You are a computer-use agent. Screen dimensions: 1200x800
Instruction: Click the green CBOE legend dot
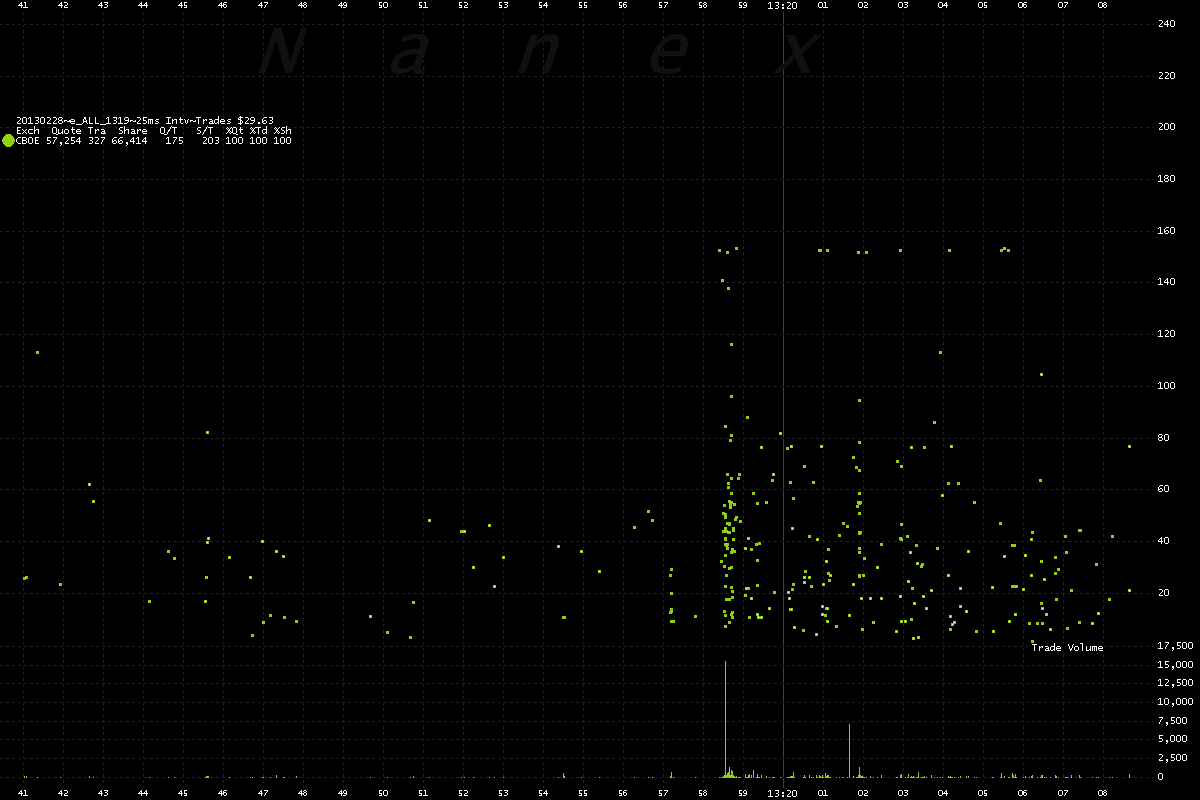(9, 141)
